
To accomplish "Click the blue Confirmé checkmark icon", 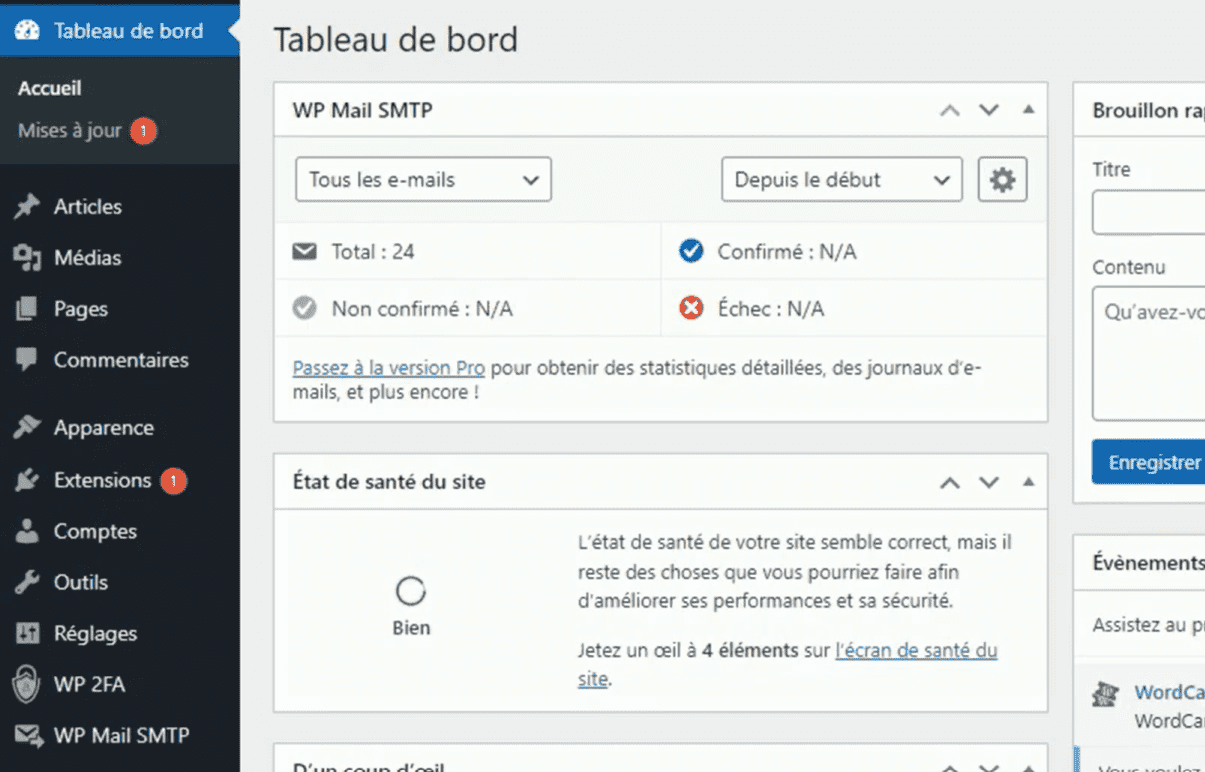I will (x=691, y=251).
